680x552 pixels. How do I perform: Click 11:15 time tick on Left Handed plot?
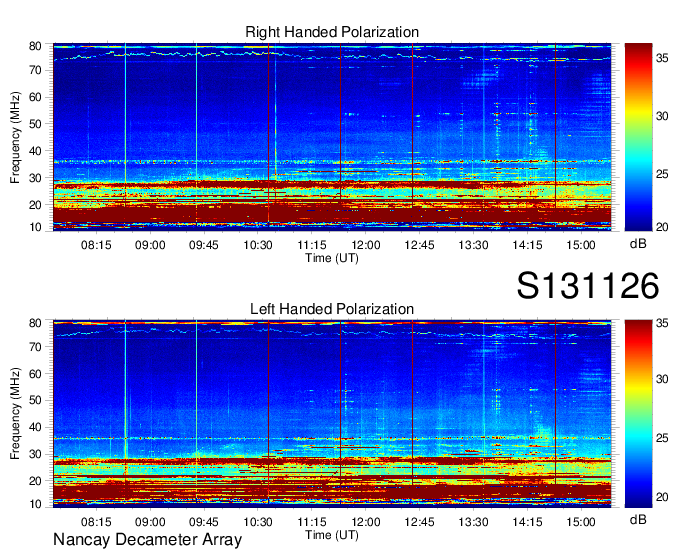312,522
